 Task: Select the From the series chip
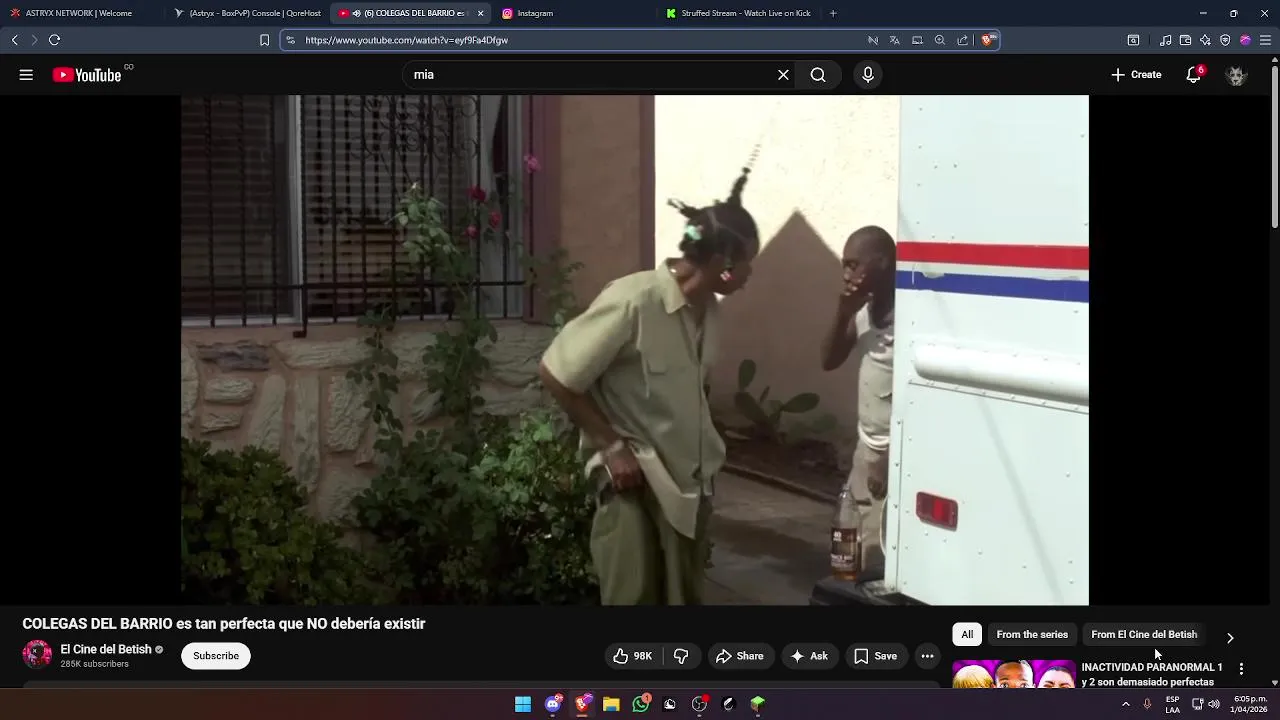click(1032, 635)
